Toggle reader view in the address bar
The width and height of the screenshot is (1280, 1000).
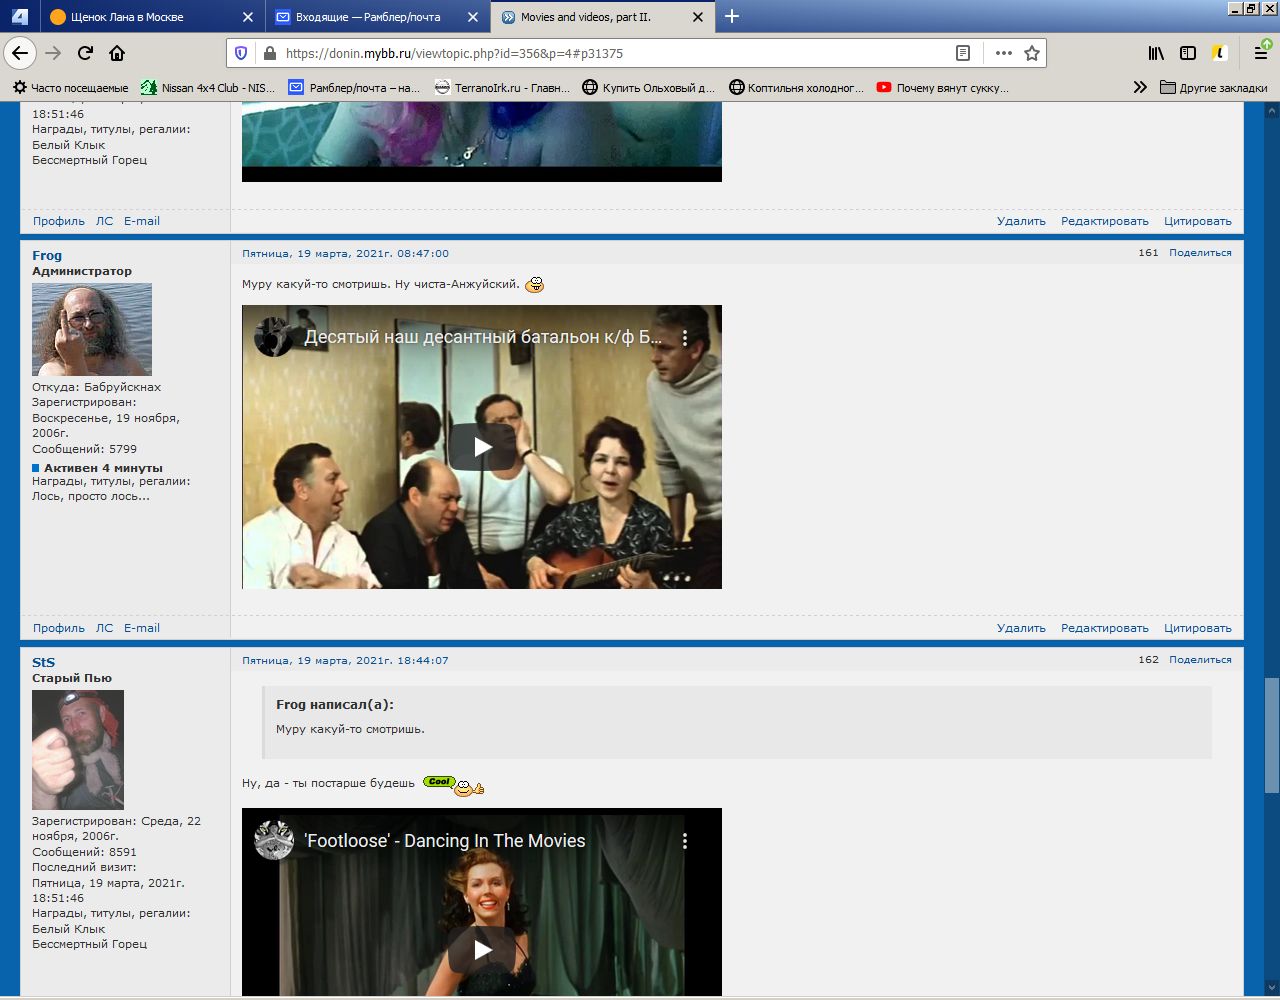tap(962, 53)
